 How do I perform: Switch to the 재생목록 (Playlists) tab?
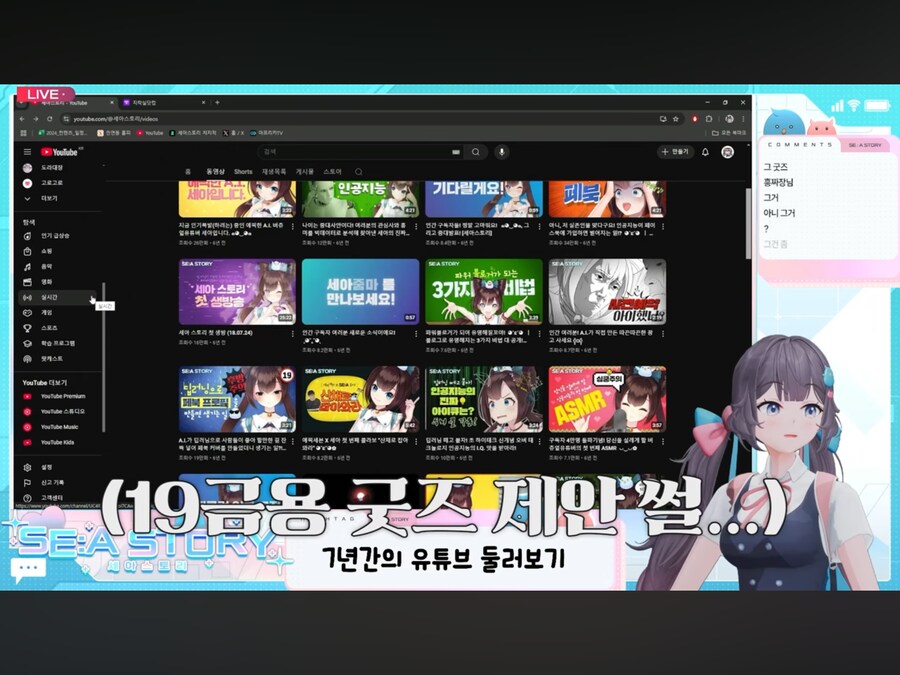273,171
